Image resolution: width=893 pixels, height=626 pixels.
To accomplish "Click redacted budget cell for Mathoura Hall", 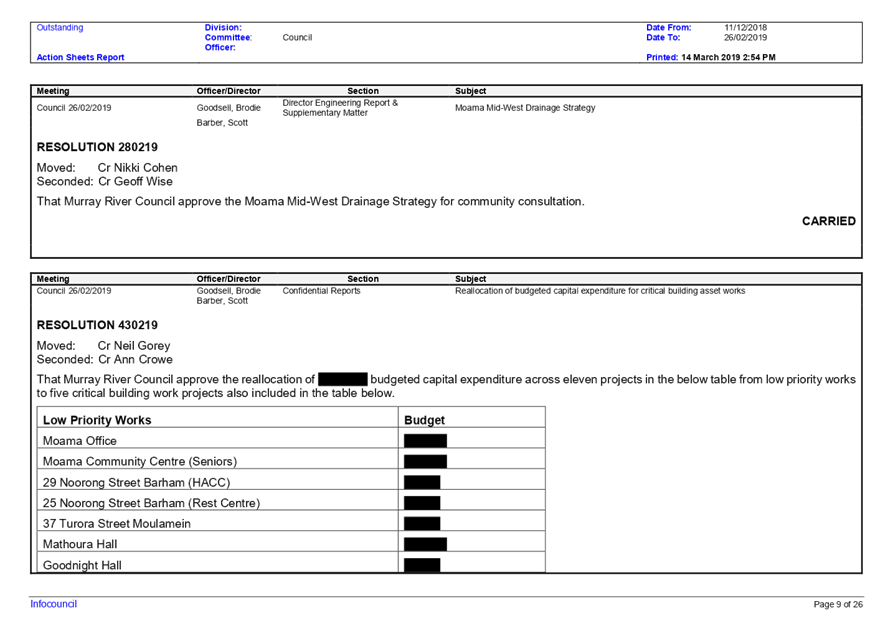I will (x=425, y=544).
